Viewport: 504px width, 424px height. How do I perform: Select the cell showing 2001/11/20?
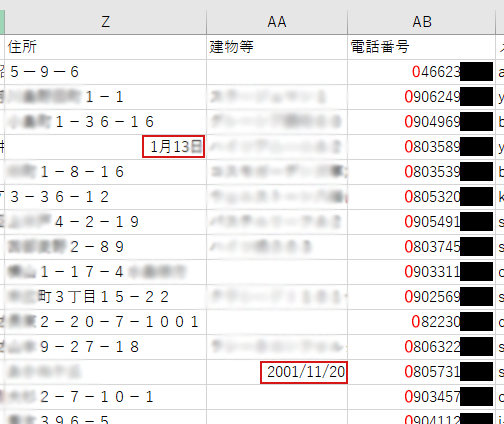(x=277, y=372)
